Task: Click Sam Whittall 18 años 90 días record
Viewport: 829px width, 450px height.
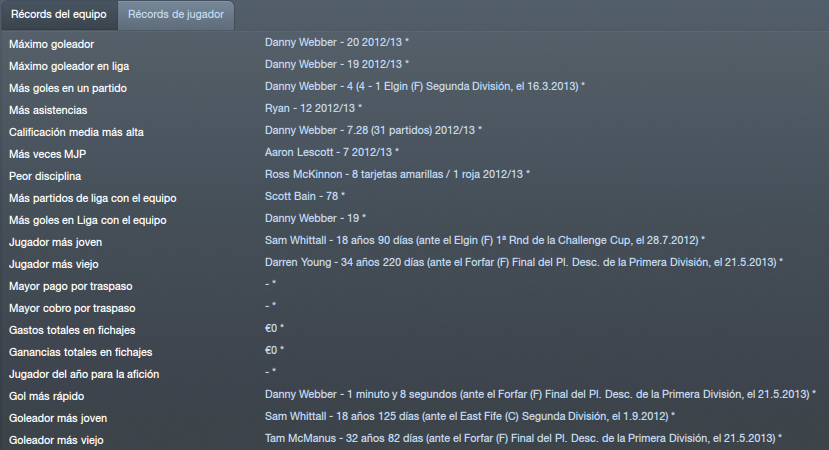Action: point(485,241)
